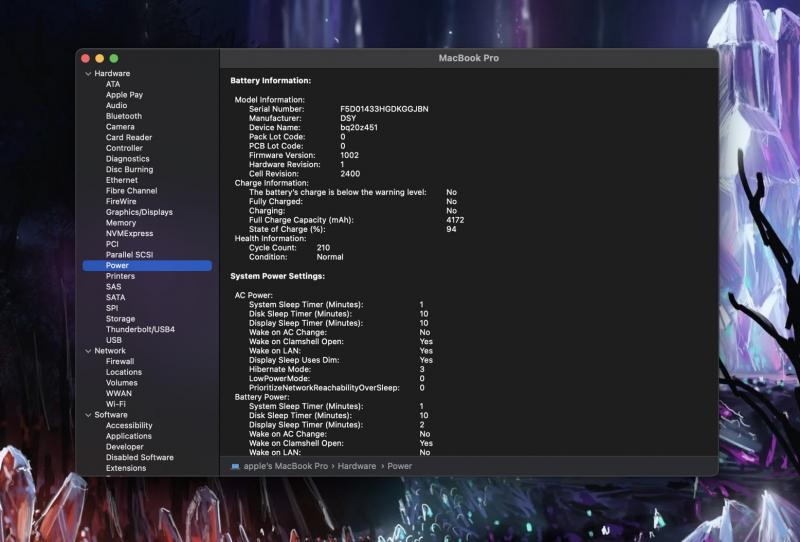
Task: Select Memory in the sidebar
Action: click(120, 223)
